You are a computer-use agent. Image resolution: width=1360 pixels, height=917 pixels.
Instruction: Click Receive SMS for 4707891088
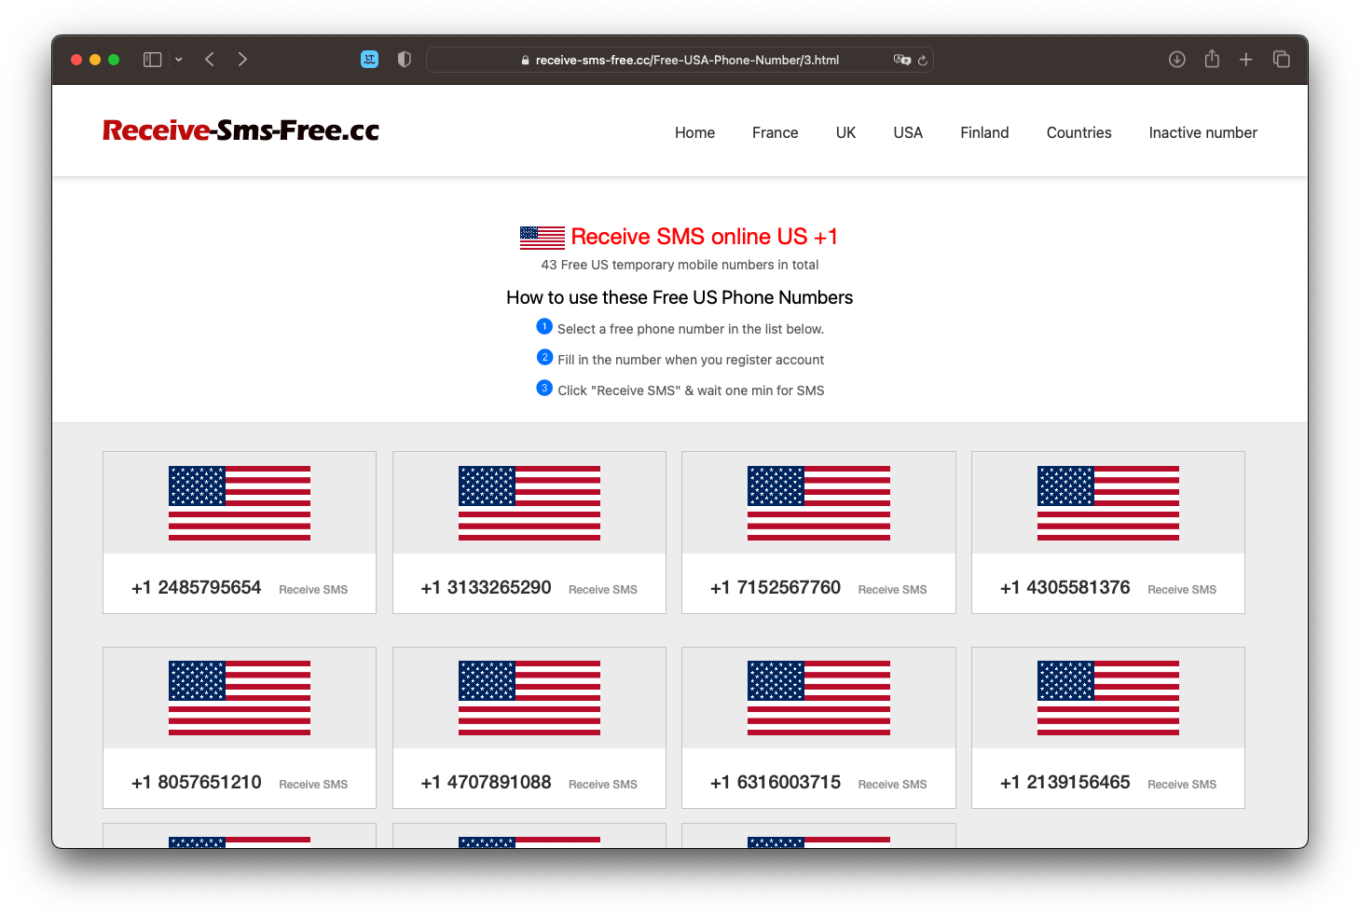coord(603,785)
